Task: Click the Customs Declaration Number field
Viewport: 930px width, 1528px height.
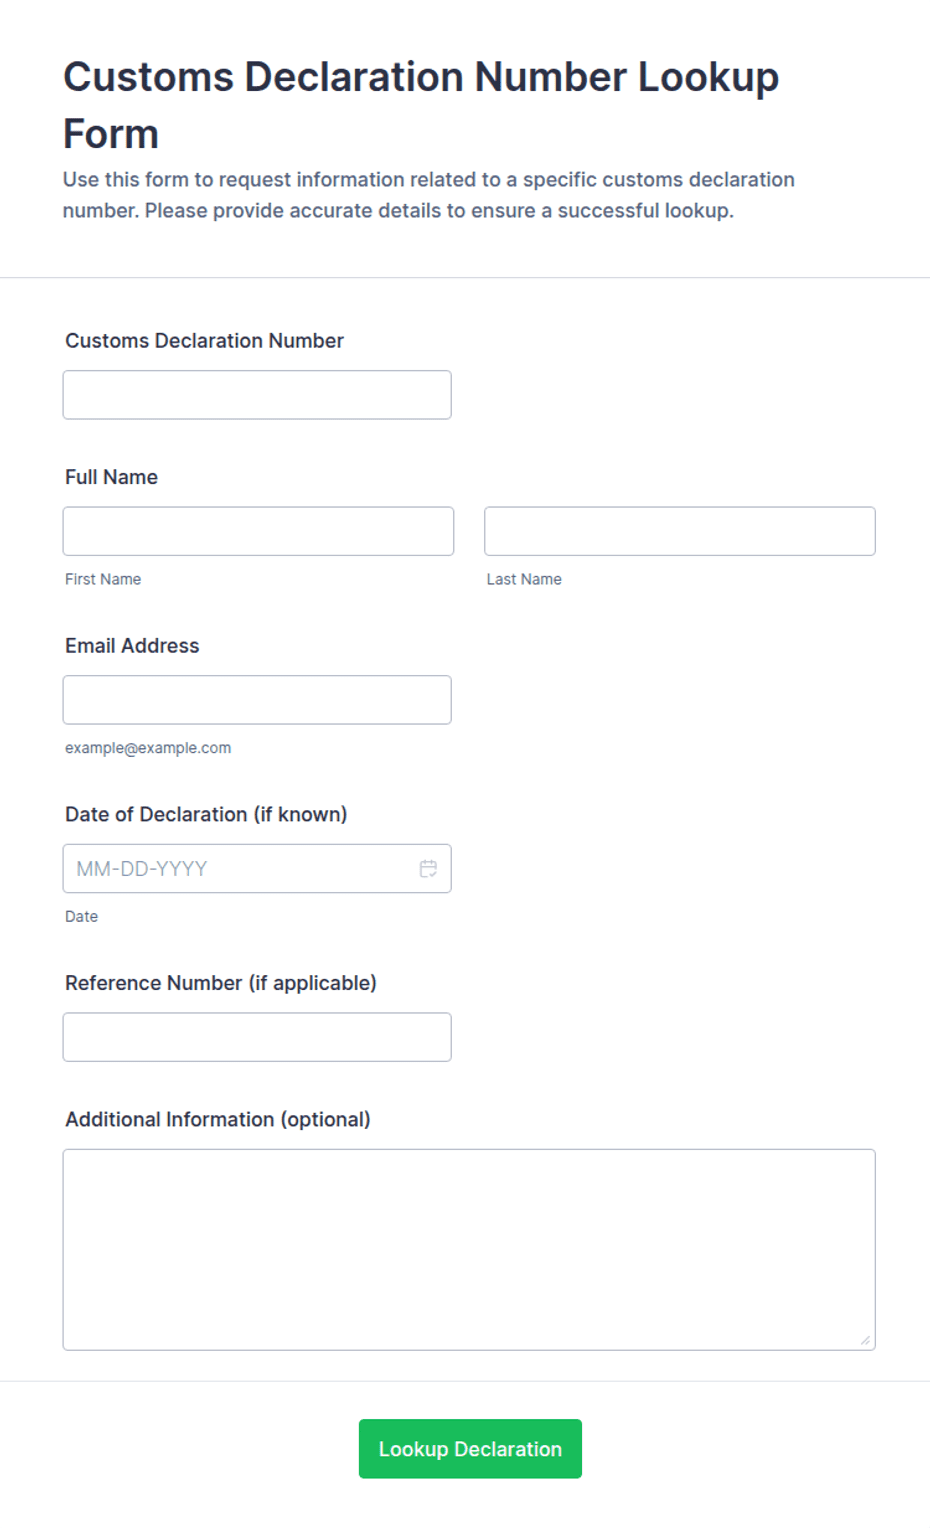Action: [257, 395]
